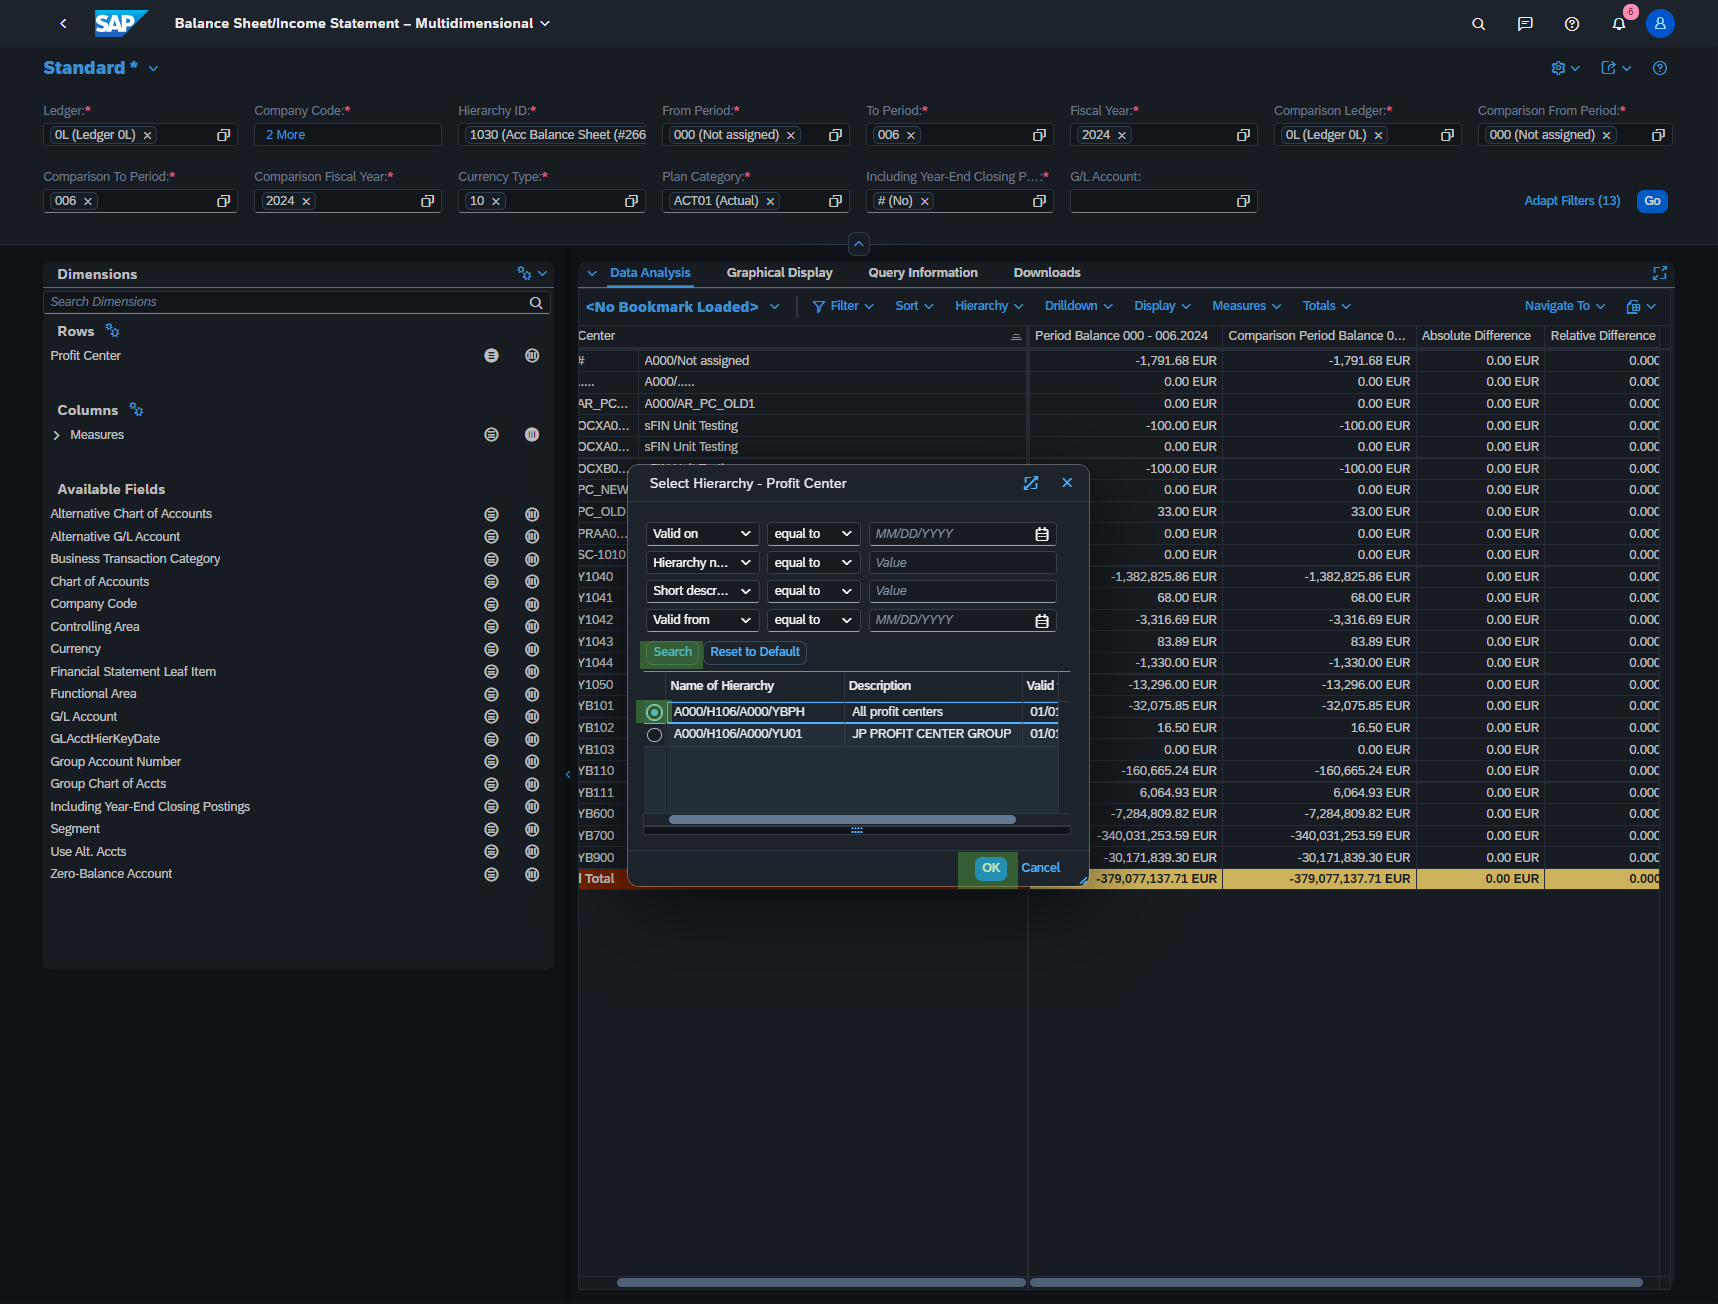Open the Valid on criteria dropdown
The image size is (1718, 1304).
coord(702,534)
